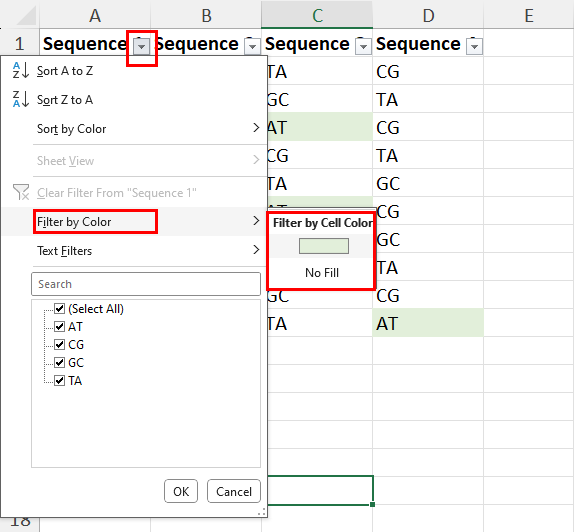Select the light green cell color swatch

[324, 246]
